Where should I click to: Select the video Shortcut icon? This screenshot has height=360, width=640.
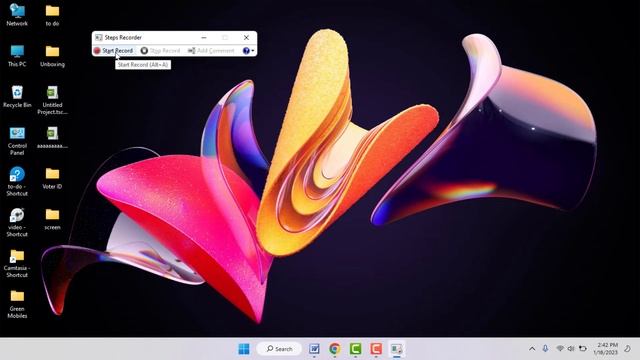[x=17, y=222]
